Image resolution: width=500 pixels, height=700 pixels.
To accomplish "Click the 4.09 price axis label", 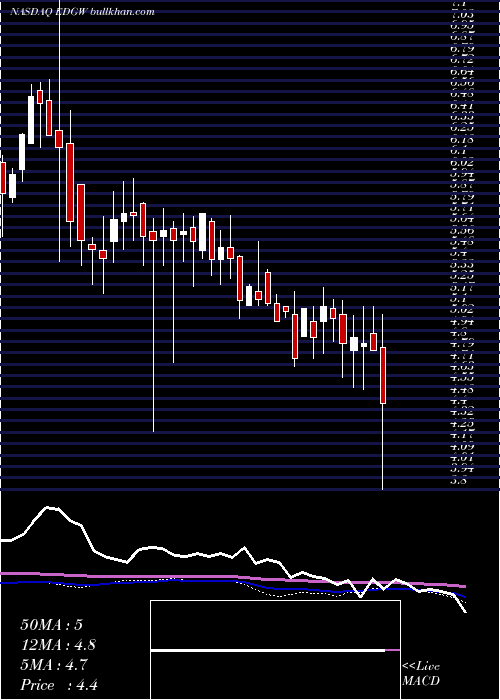I will pos(462,446).
